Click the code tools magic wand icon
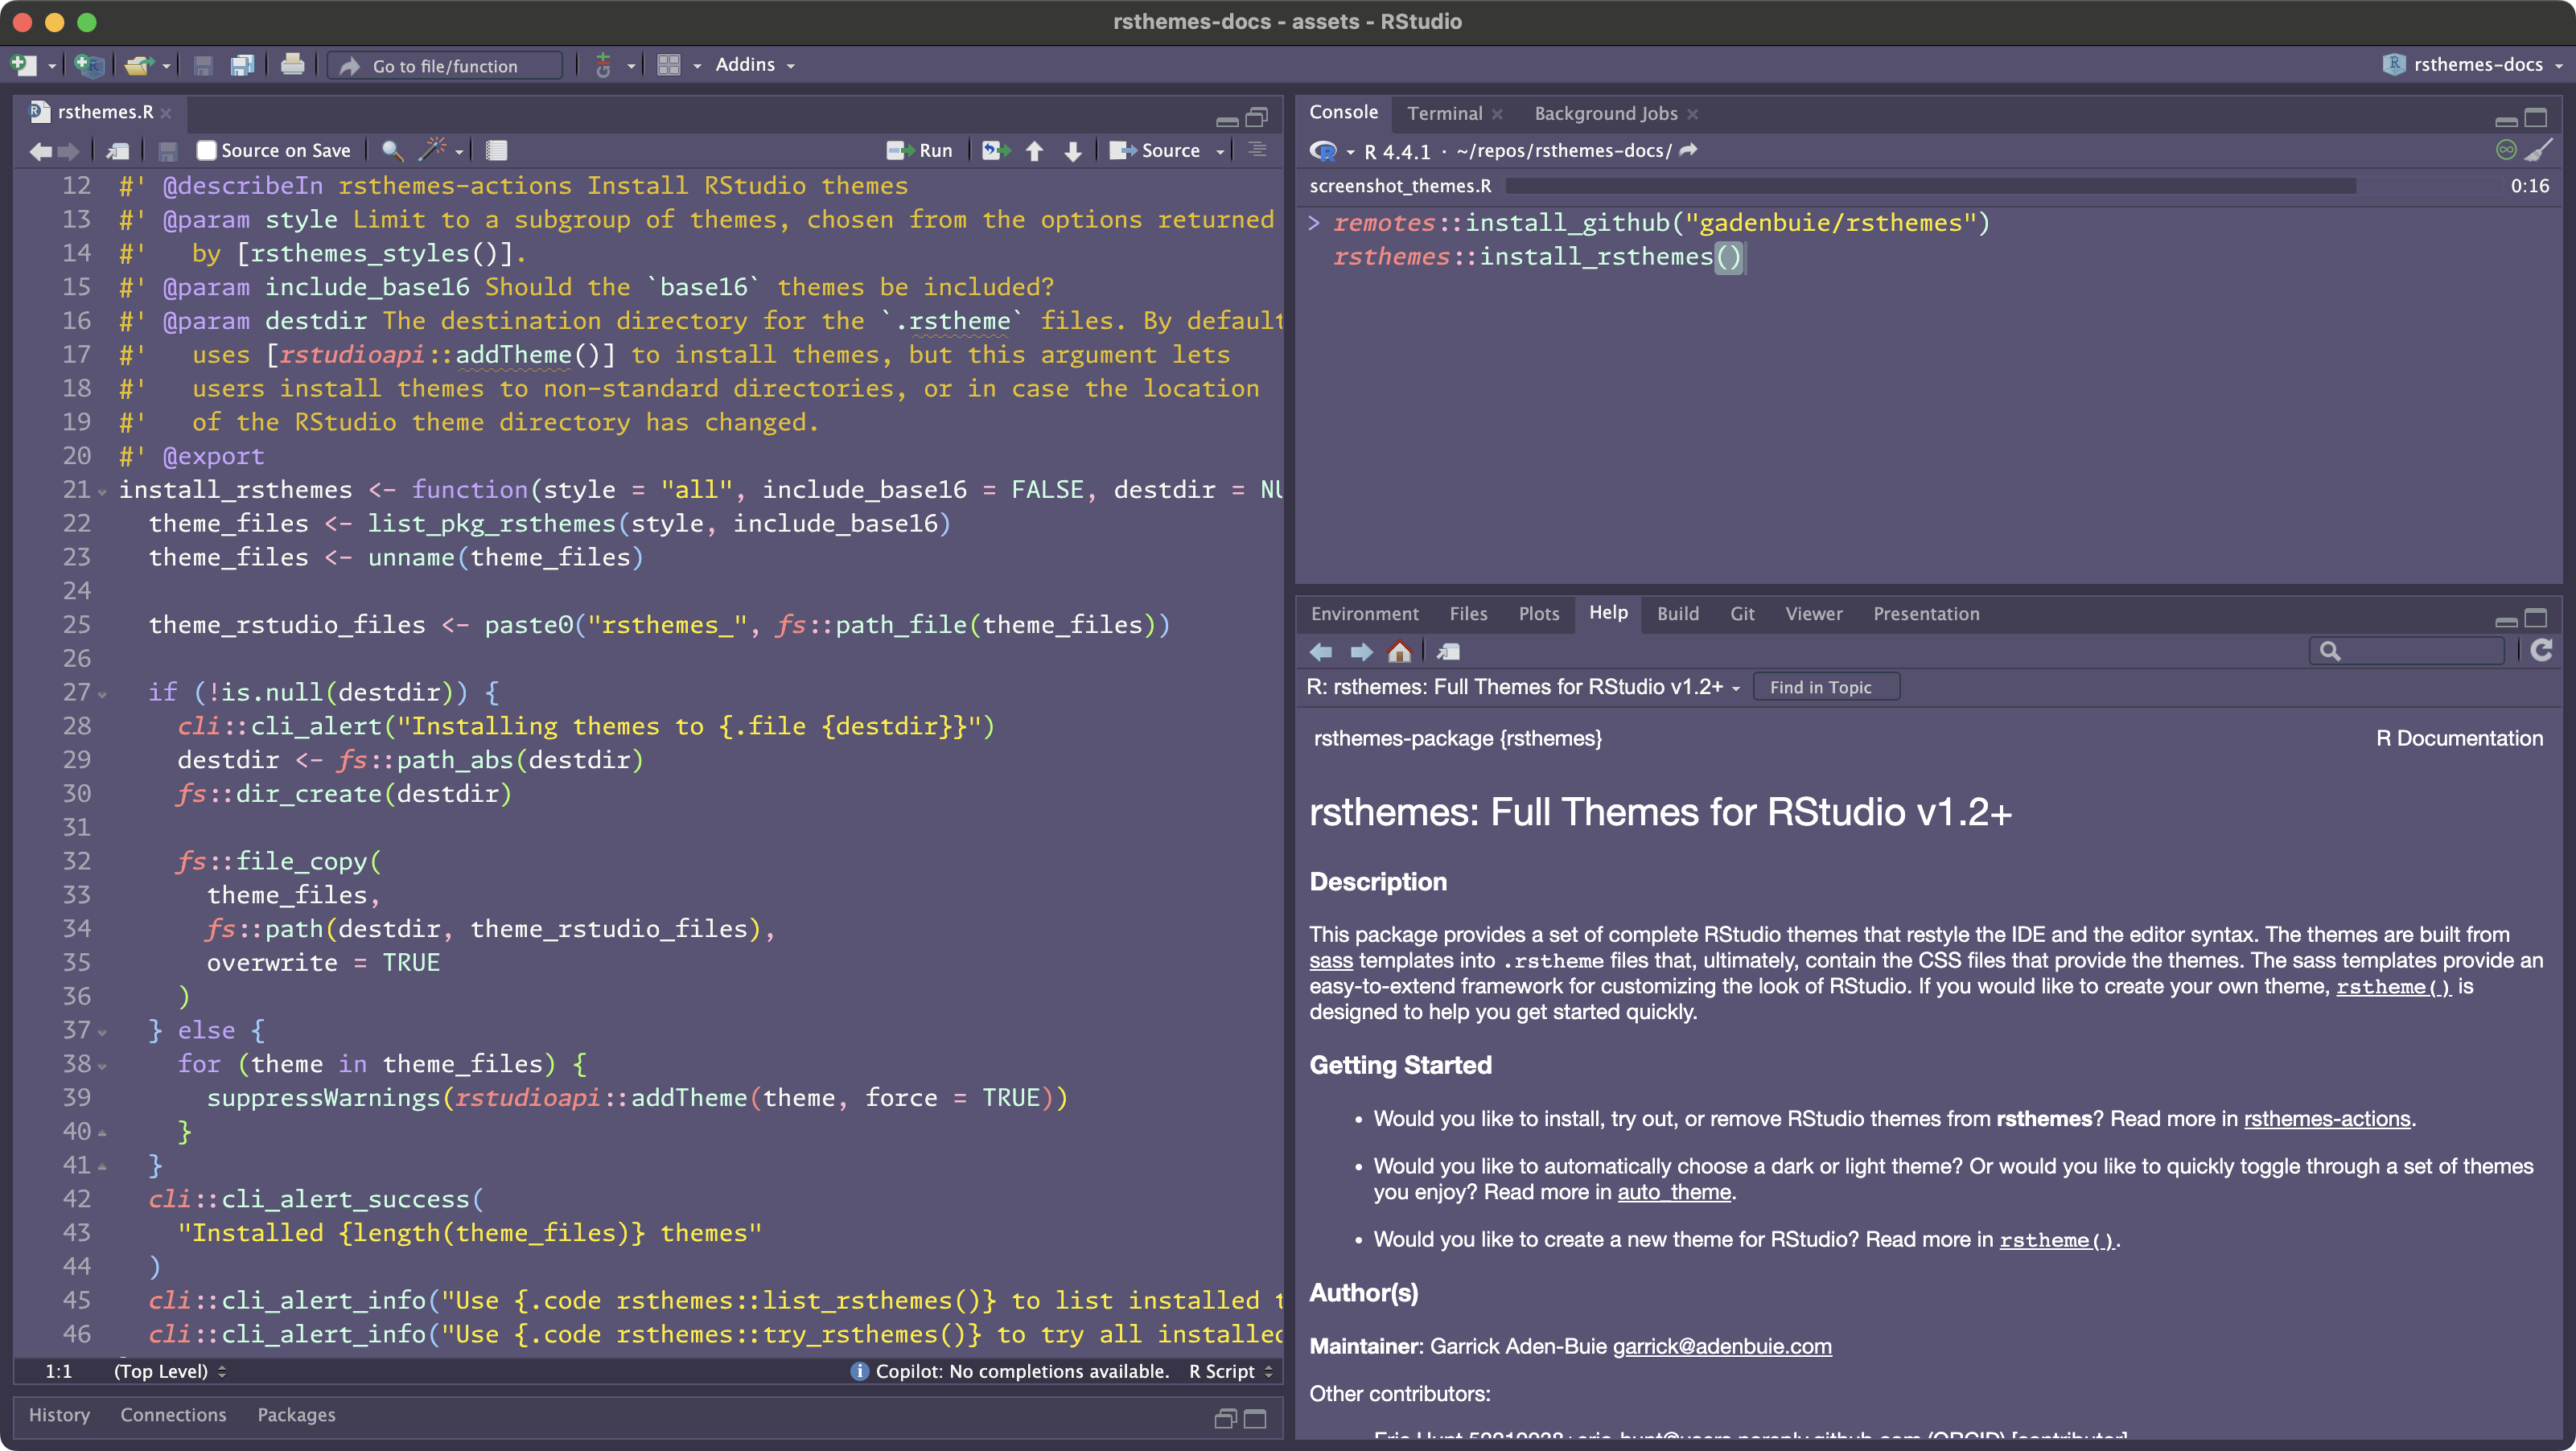 click(x=432, y=150)
